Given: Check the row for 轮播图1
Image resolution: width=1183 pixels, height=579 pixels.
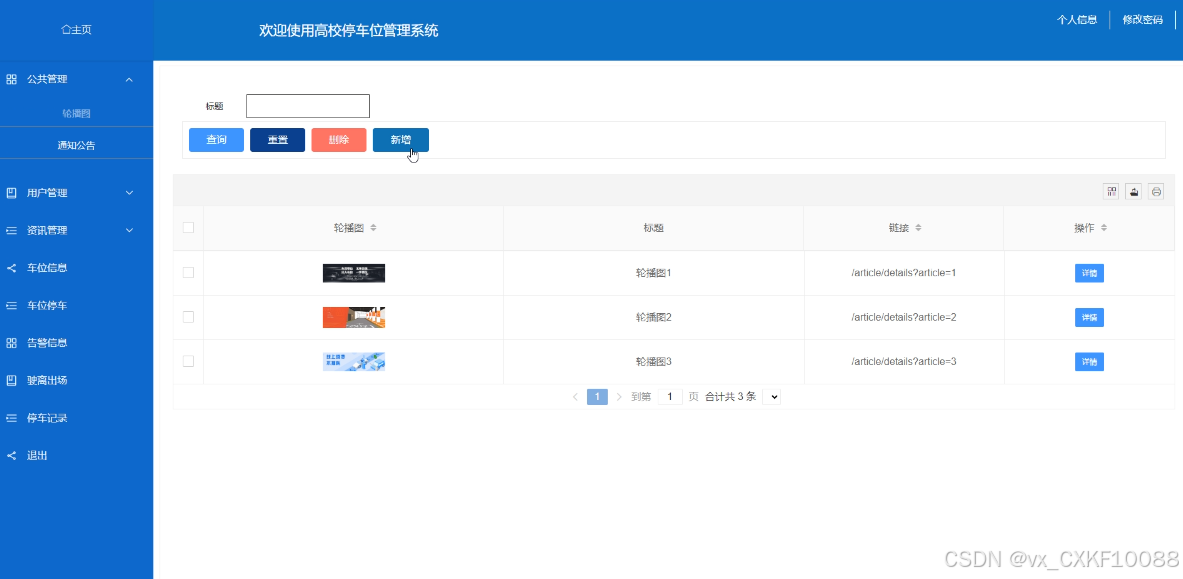Looking at the screenshot, I should pyautogui.click(x=189, y=273).
